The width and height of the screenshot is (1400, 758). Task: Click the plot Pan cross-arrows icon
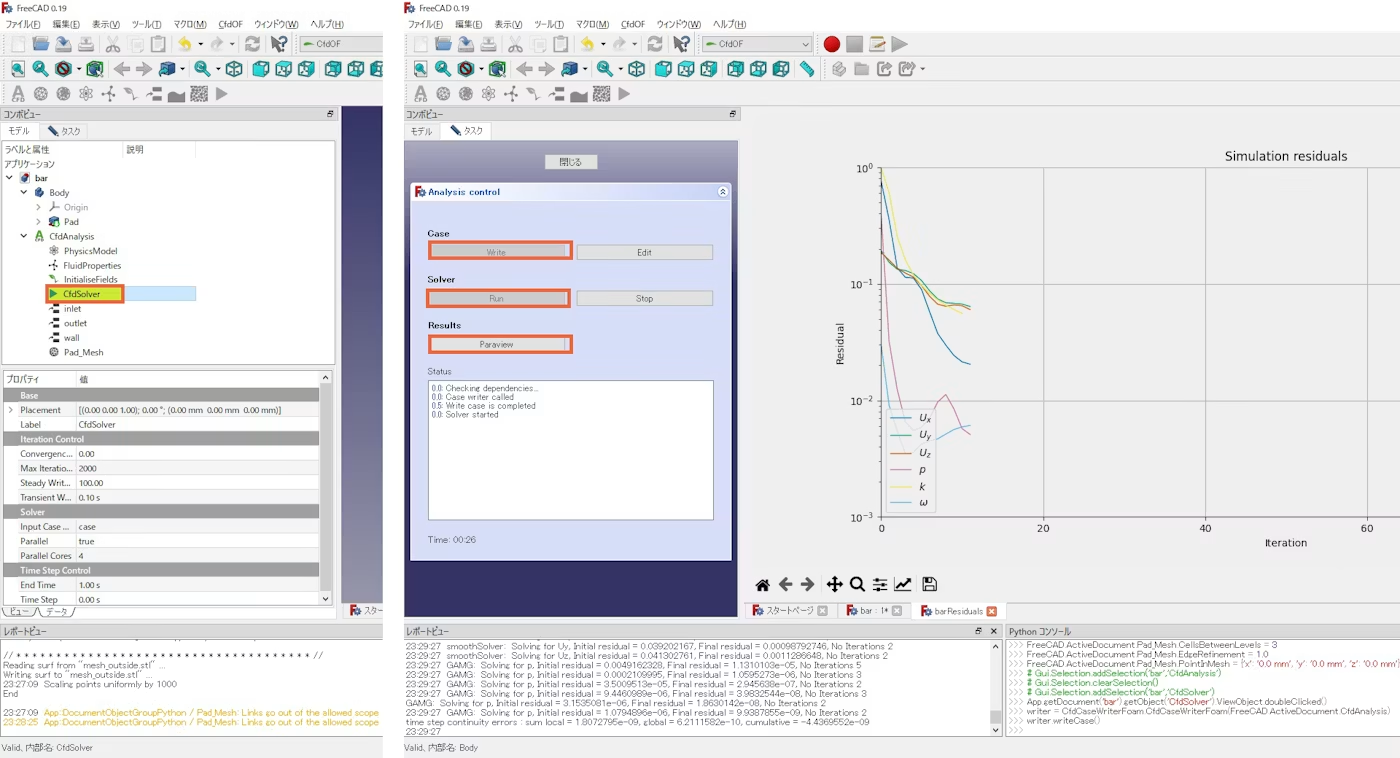834,585
